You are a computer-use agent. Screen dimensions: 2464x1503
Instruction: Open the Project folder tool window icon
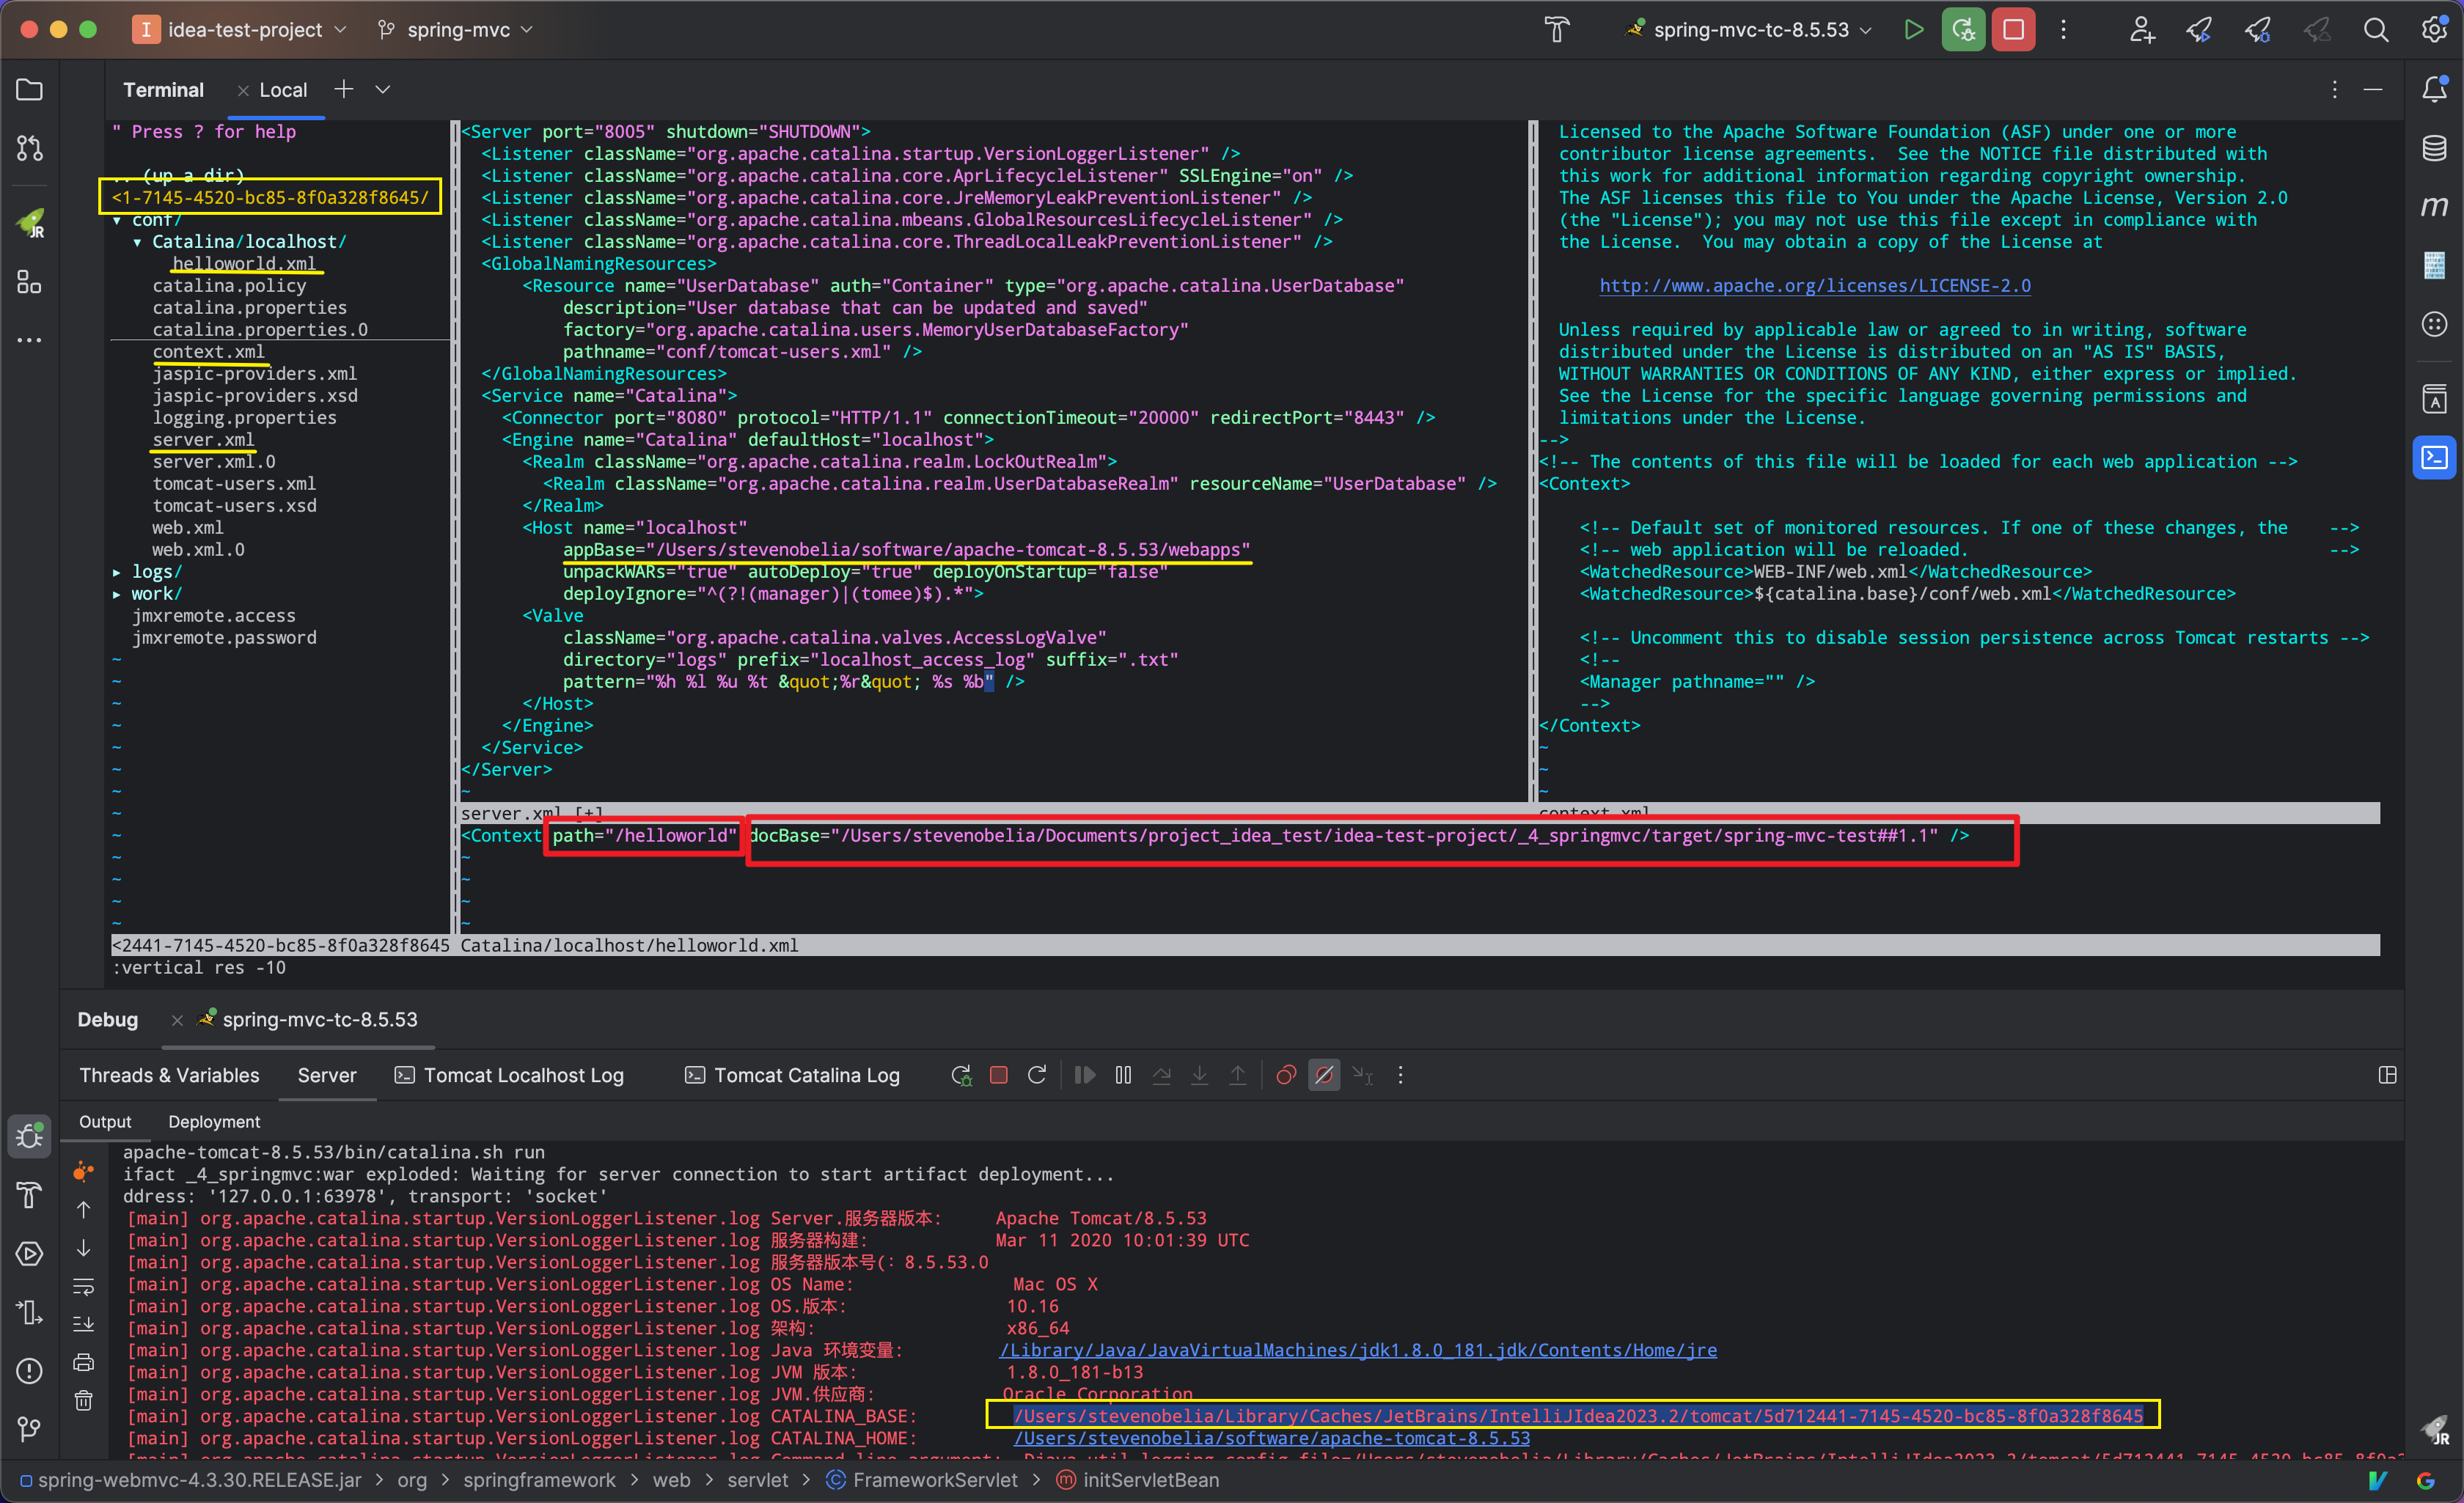click(x=30, y=90)
